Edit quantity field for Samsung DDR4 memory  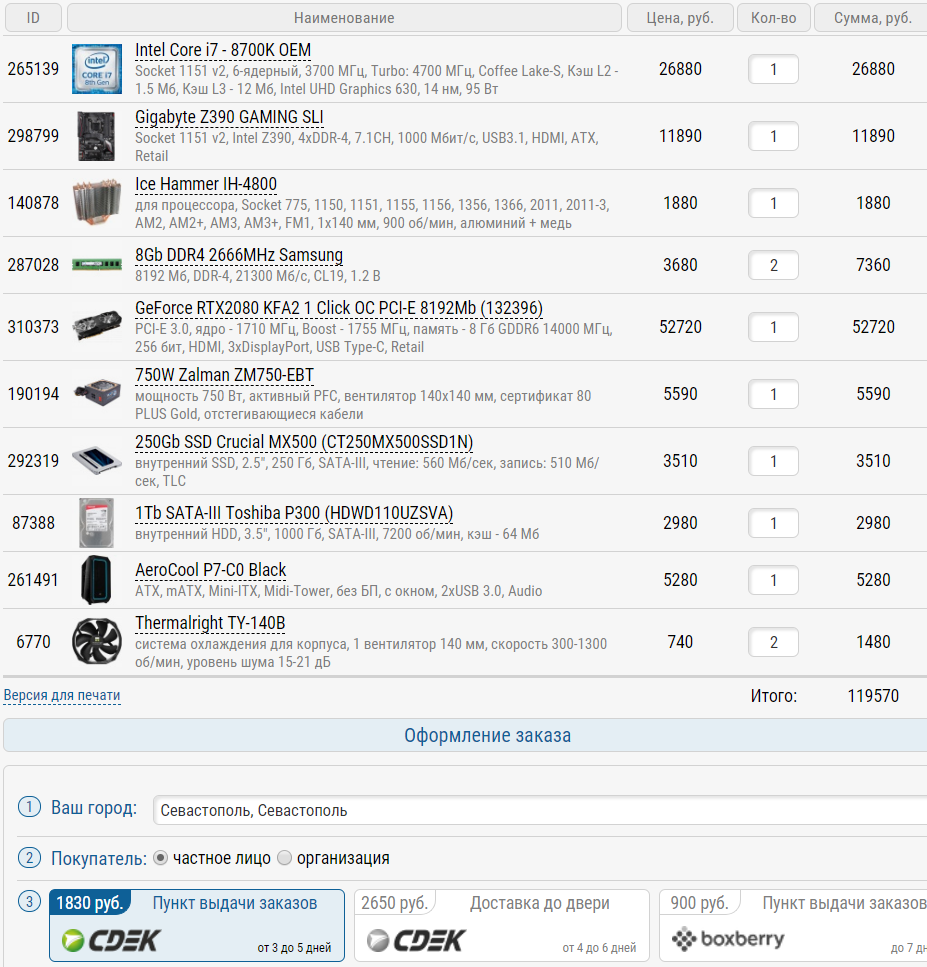click(773, 265)
